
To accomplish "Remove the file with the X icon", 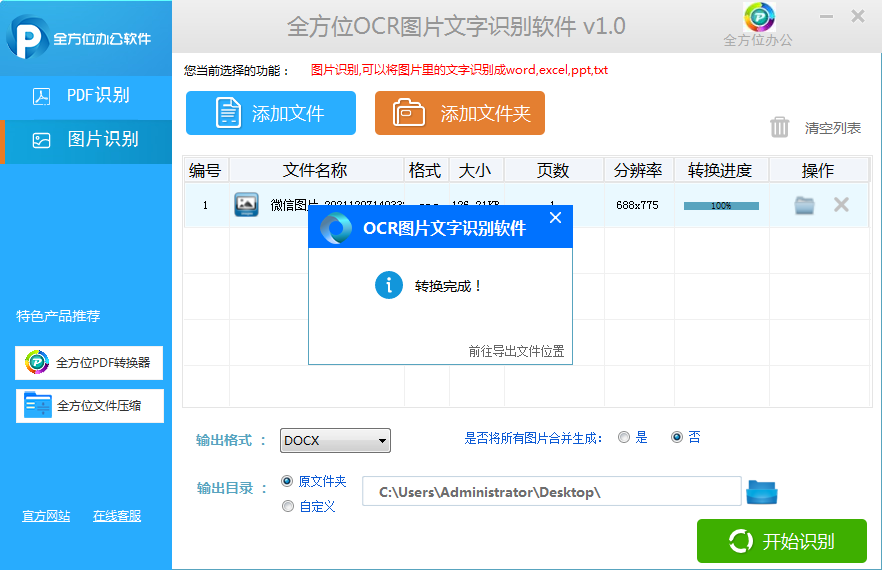I will 841,205.
